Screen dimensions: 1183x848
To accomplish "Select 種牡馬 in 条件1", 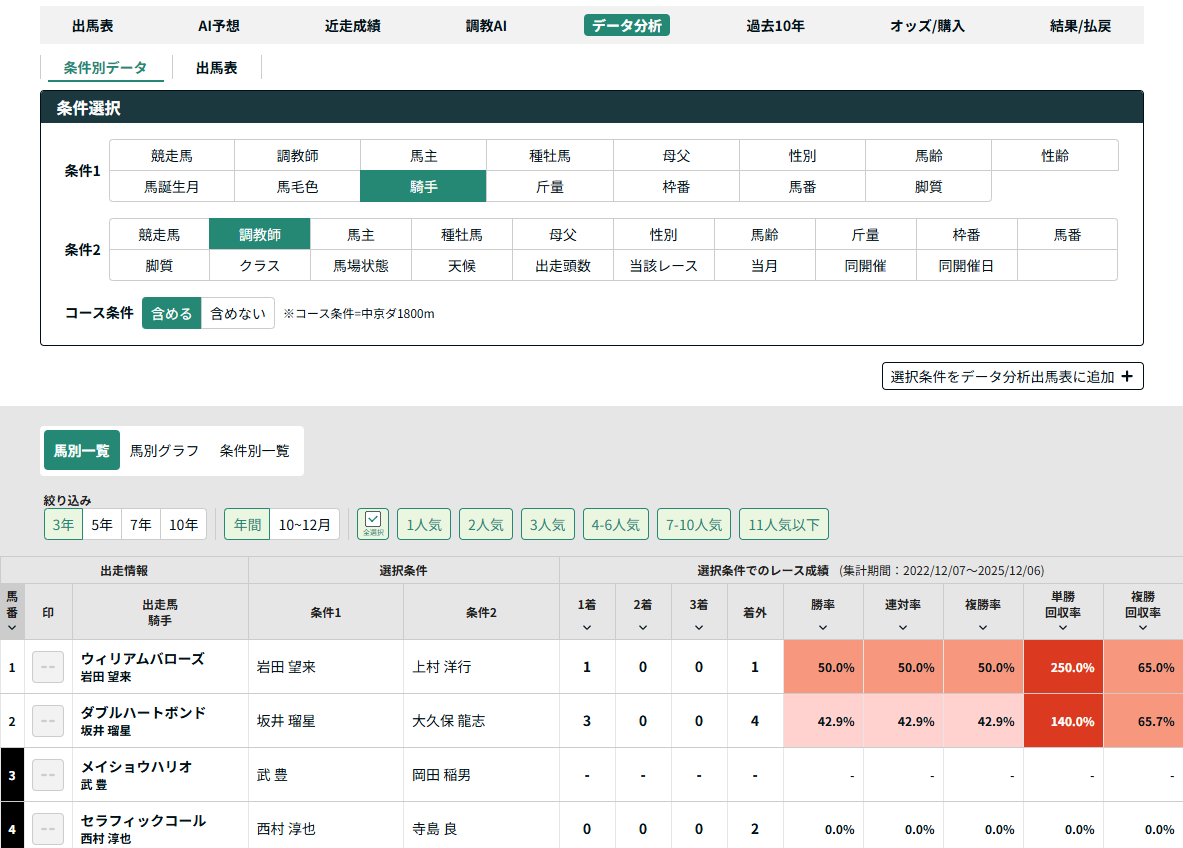I will pyautogui.click(x=550, y=156).
